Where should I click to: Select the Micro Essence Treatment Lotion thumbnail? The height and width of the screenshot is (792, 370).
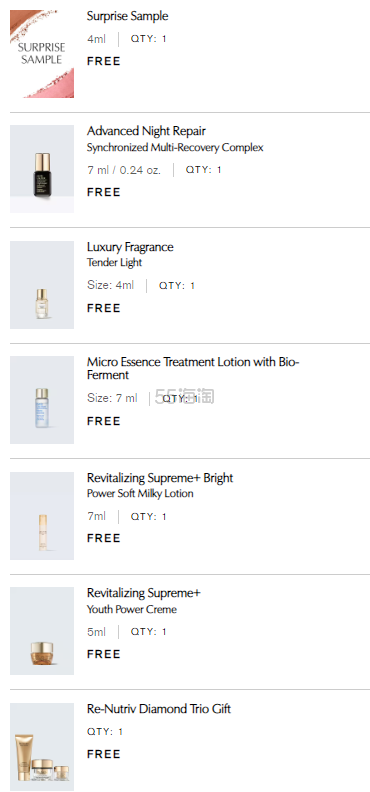[x=42, y=400]
